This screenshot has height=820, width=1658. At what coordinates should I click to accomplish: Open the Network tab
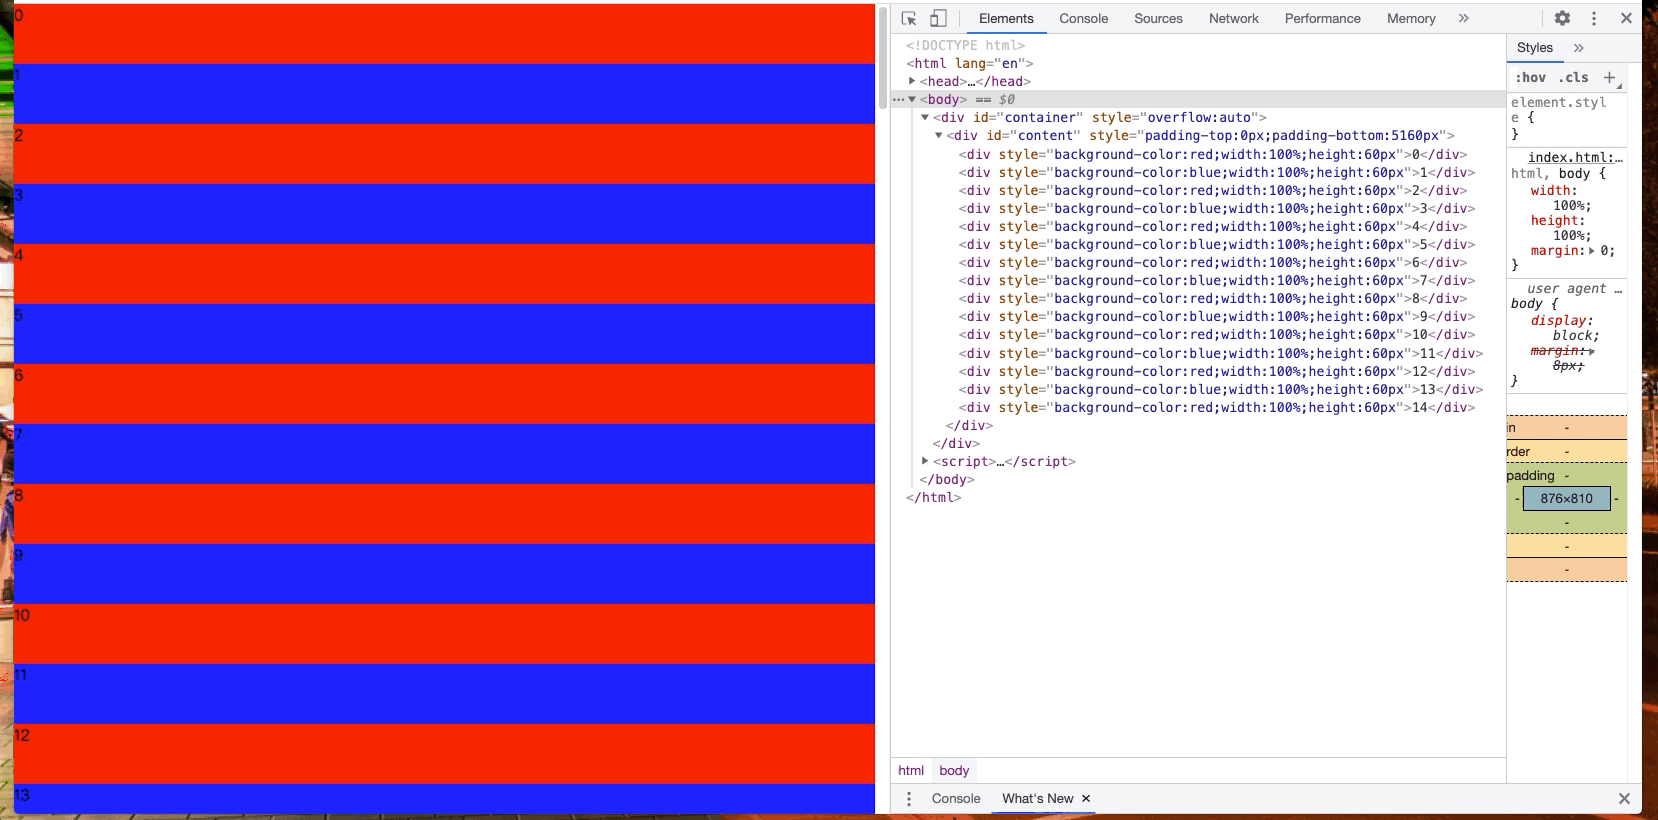pyautogui.click(x=1233, y=18)
